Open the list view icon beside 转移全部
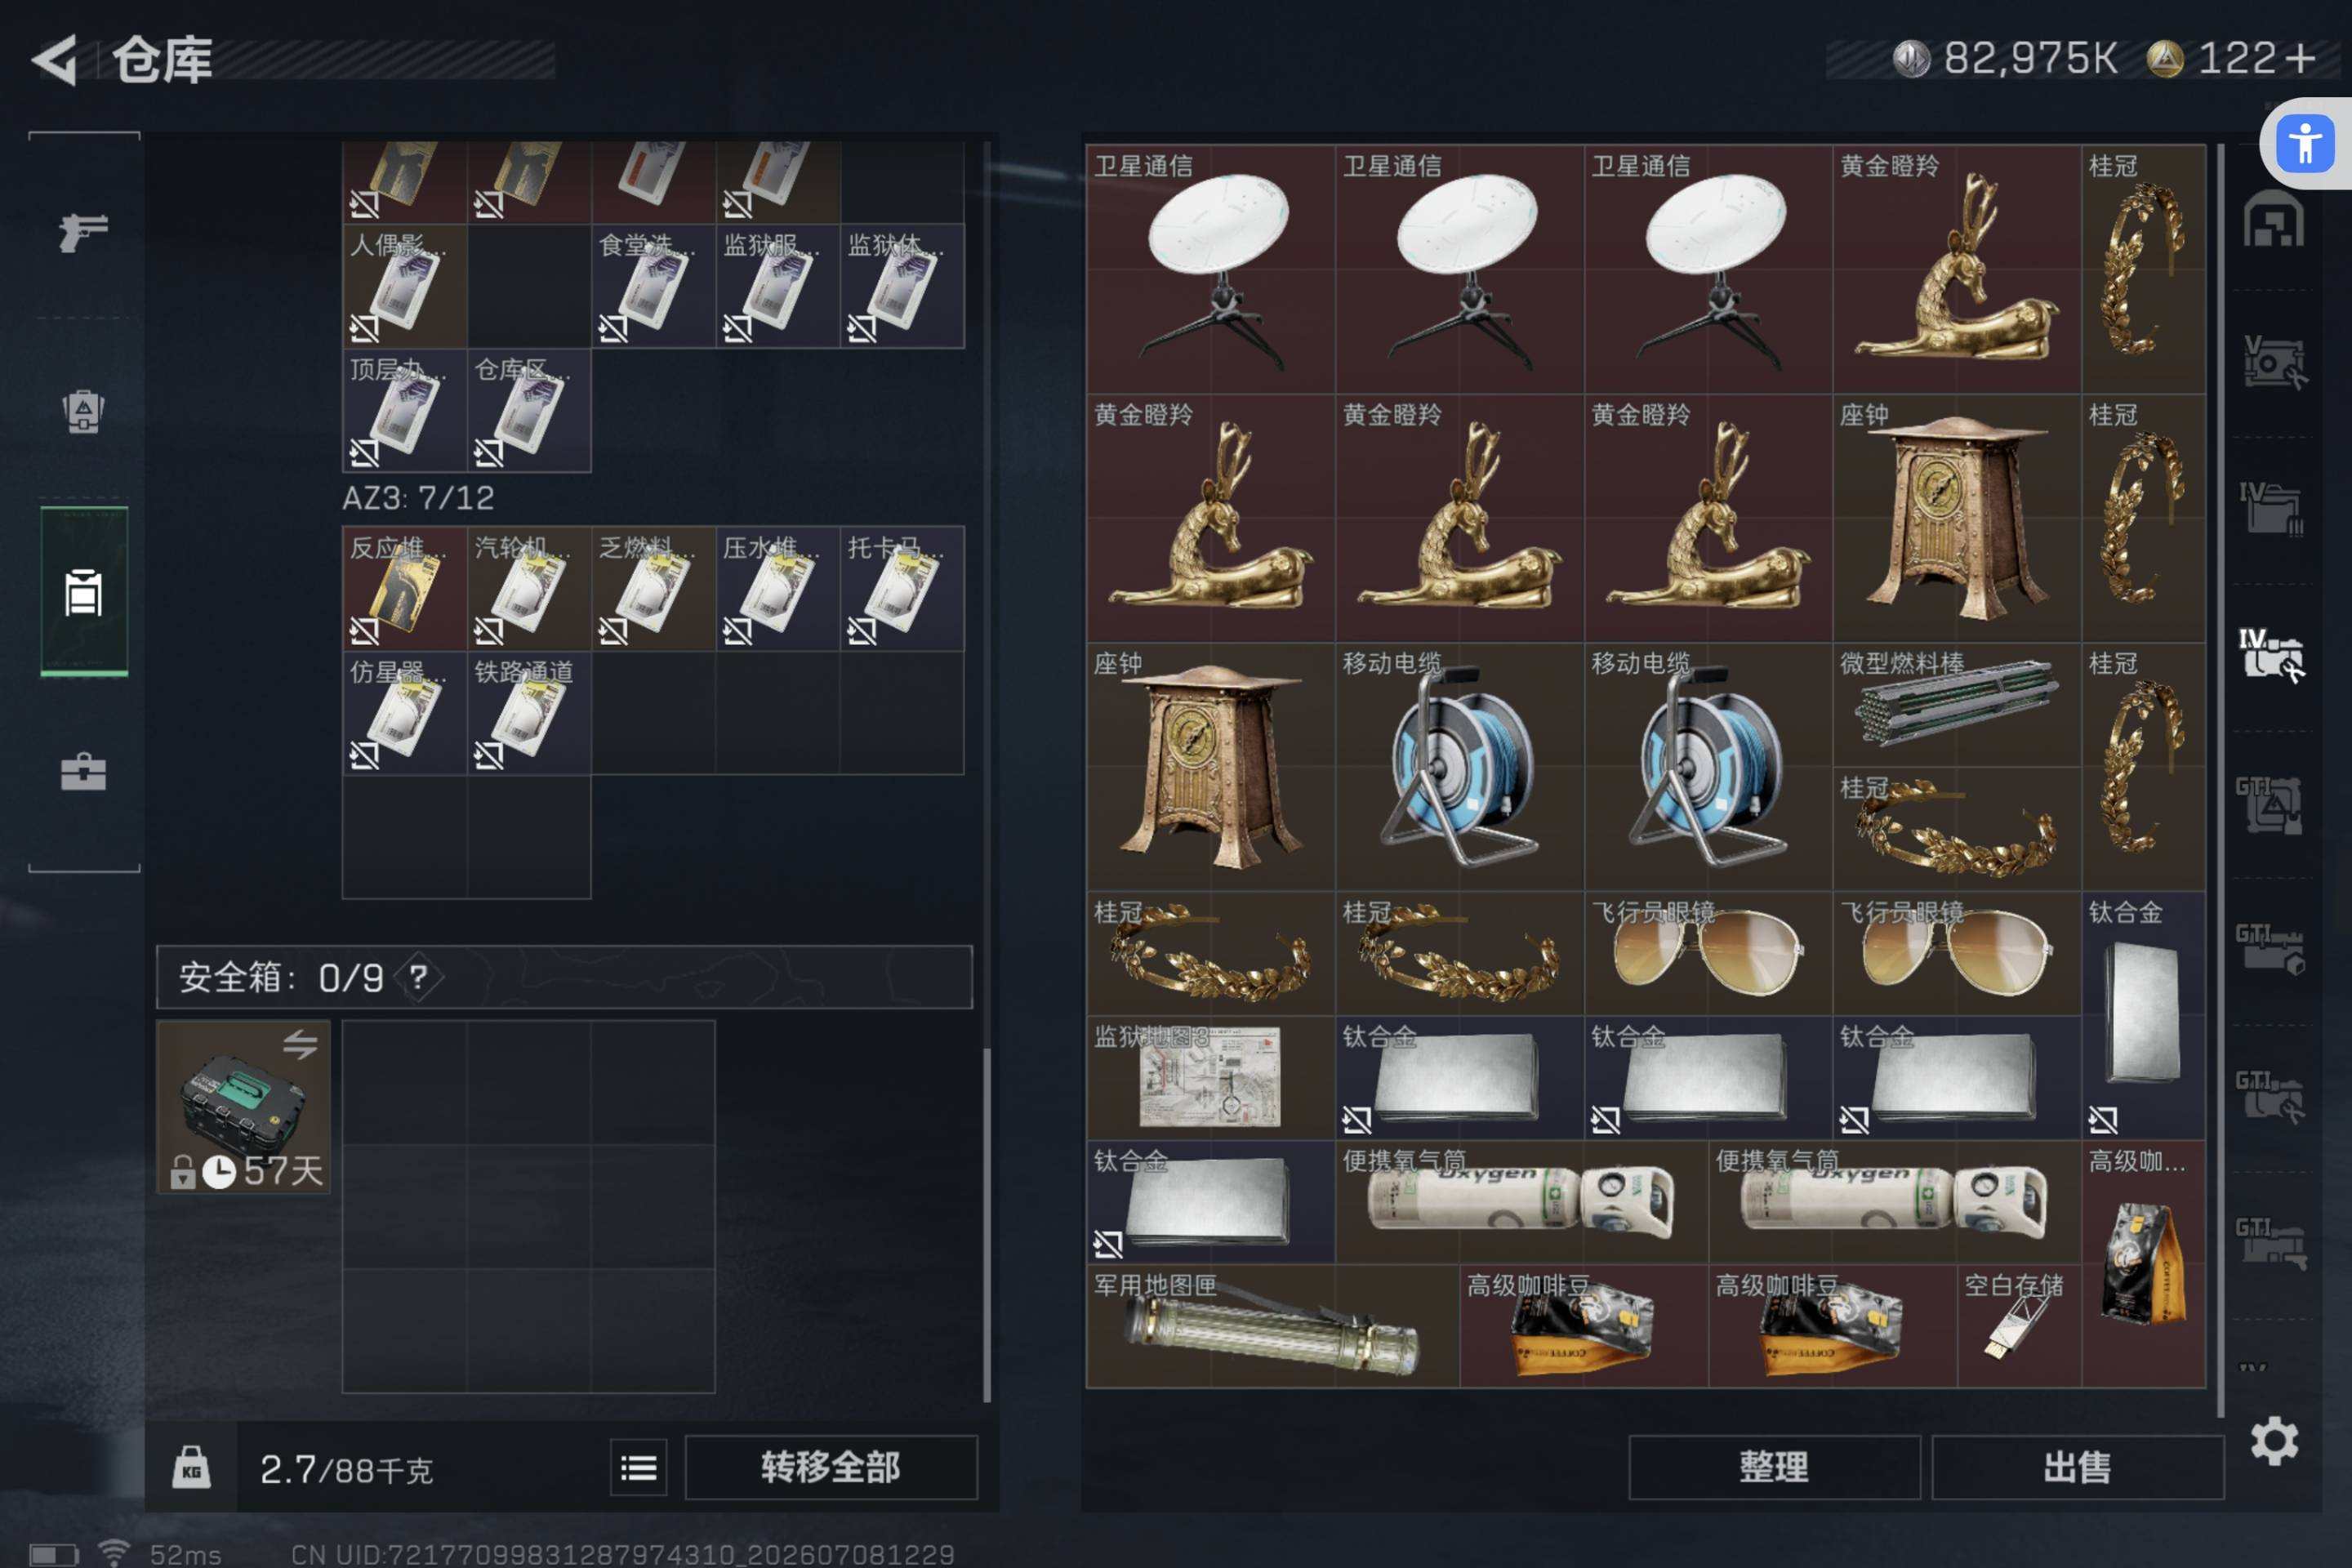The image size is (2352, 1568). click(x=638, y=1467)
